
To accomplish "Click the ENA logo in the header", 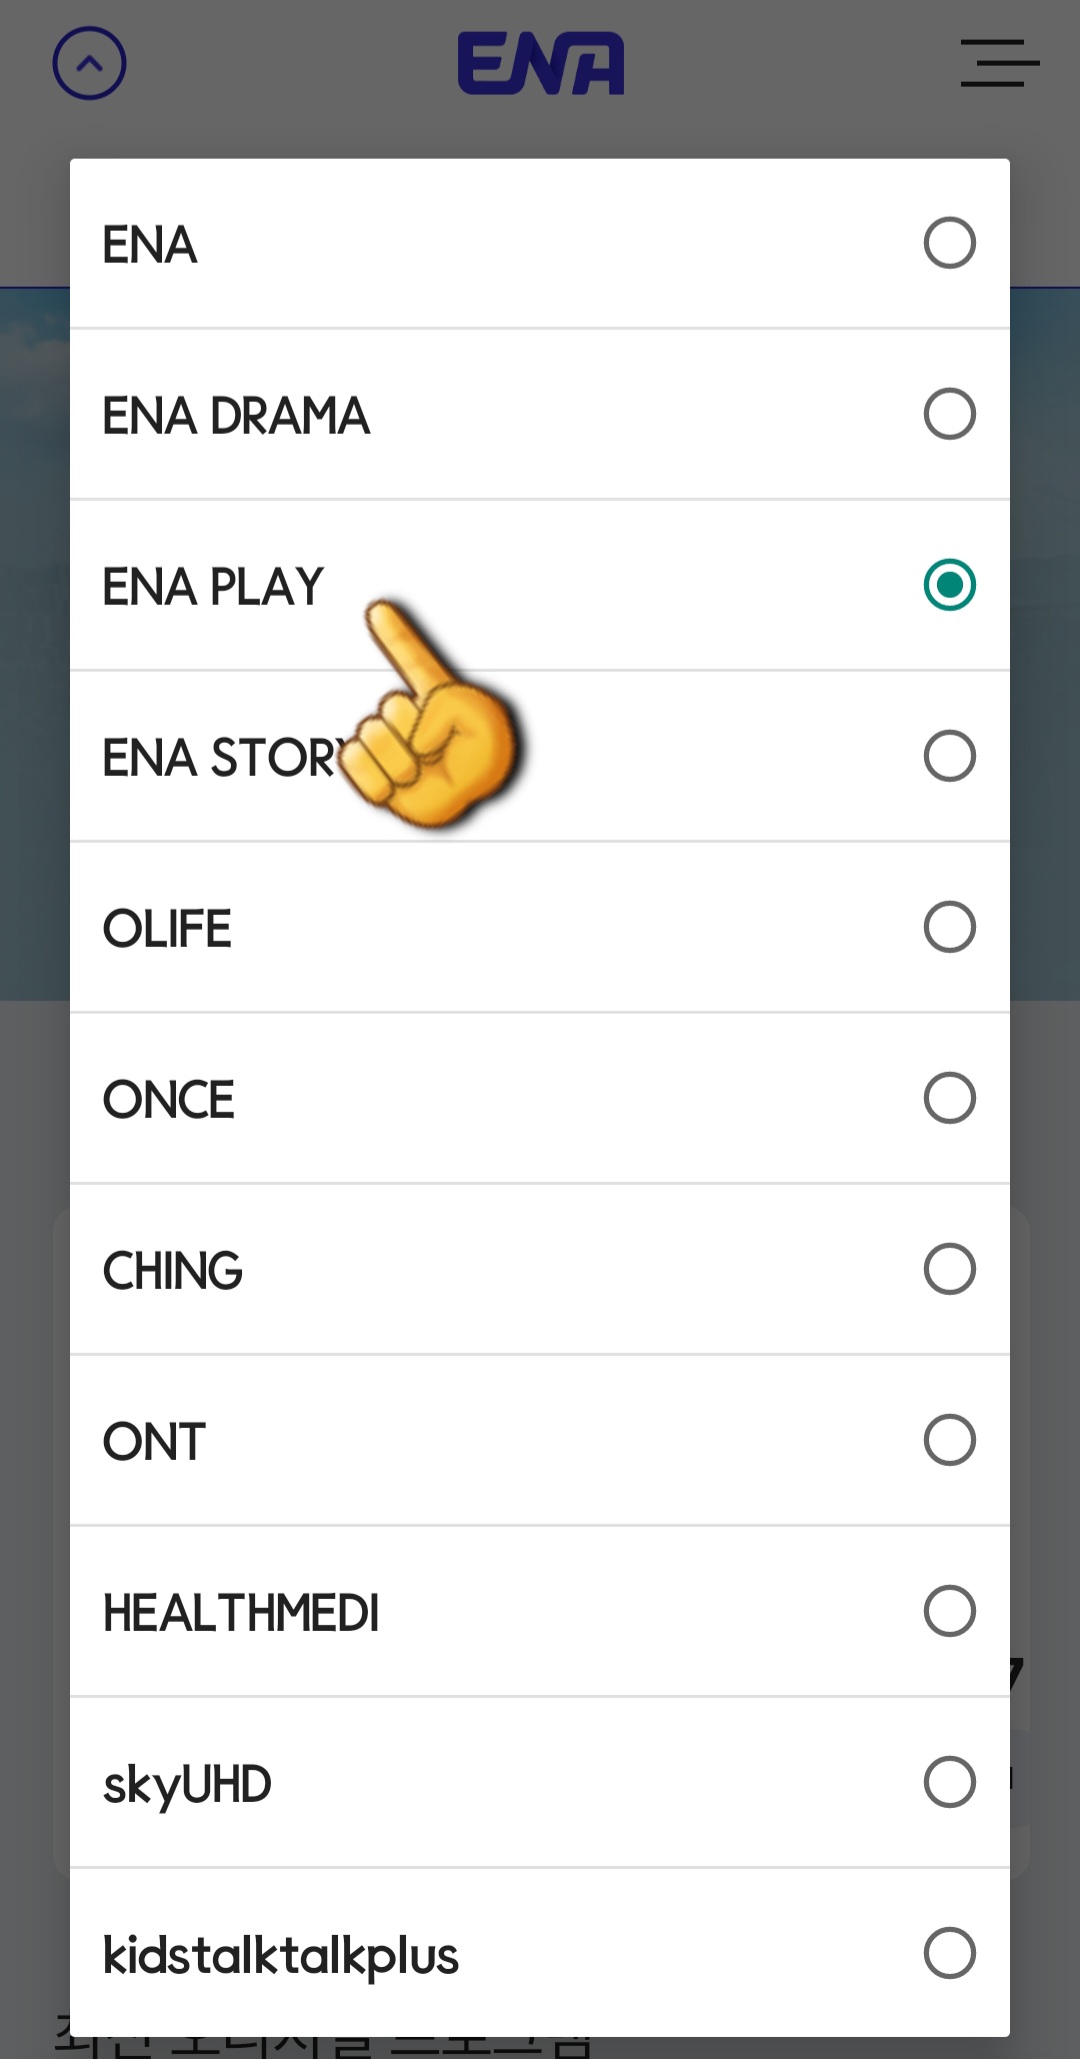I will (540, 64).
